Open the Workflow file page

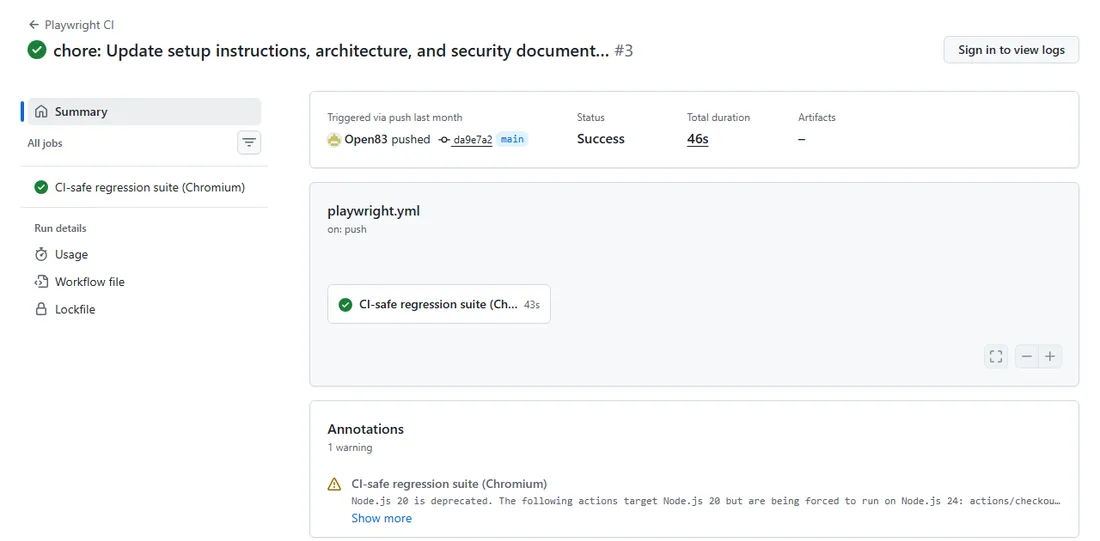tap(79, 281)
